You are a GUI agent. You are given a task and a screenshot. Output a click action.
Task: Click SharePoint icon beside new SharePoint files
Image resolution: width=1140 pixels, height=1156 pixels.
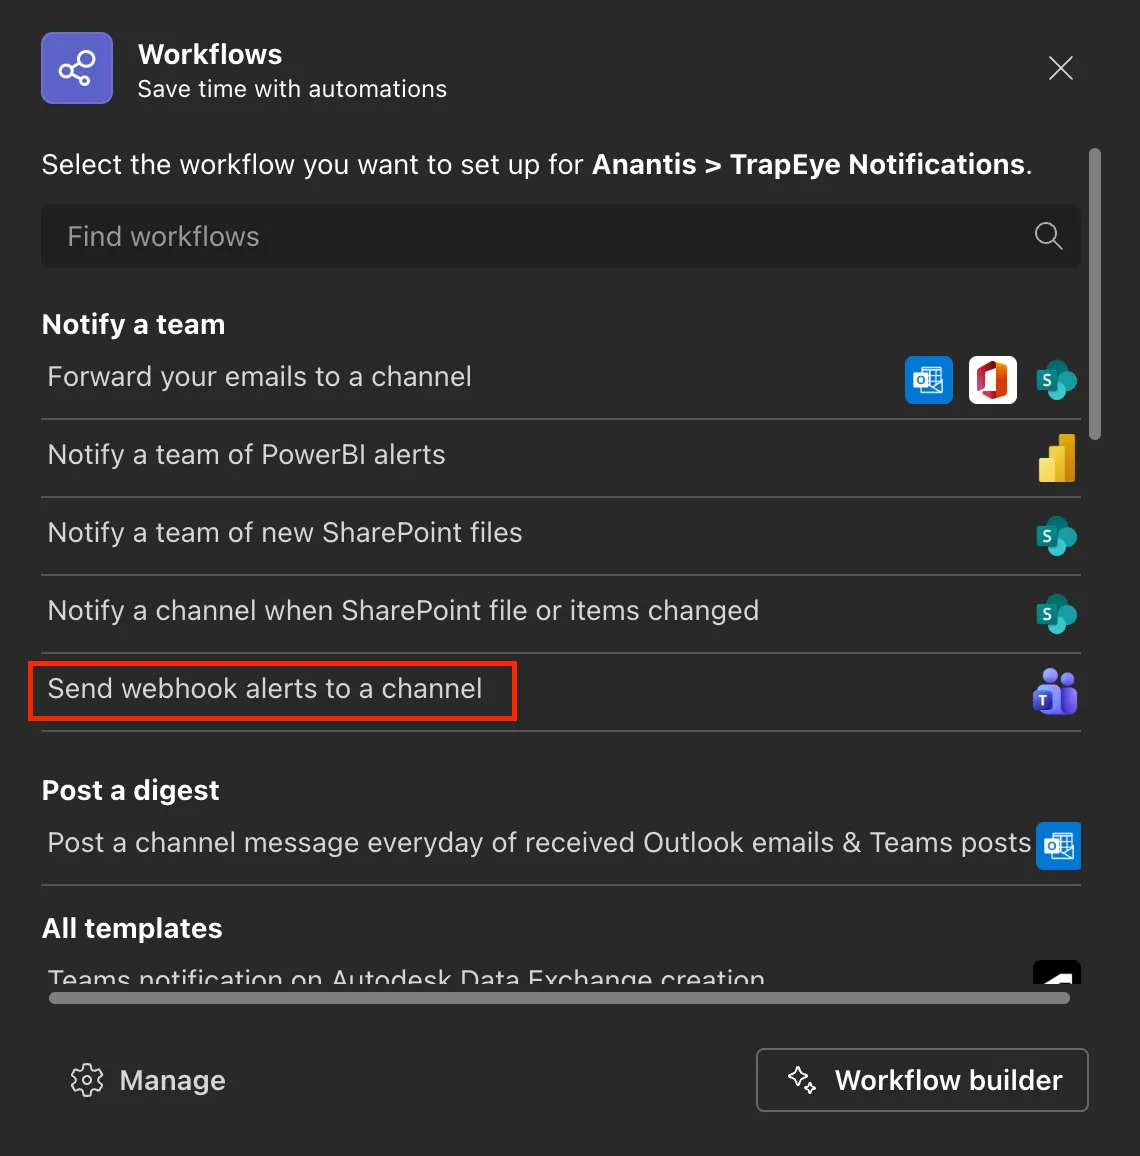(1056, 536)
